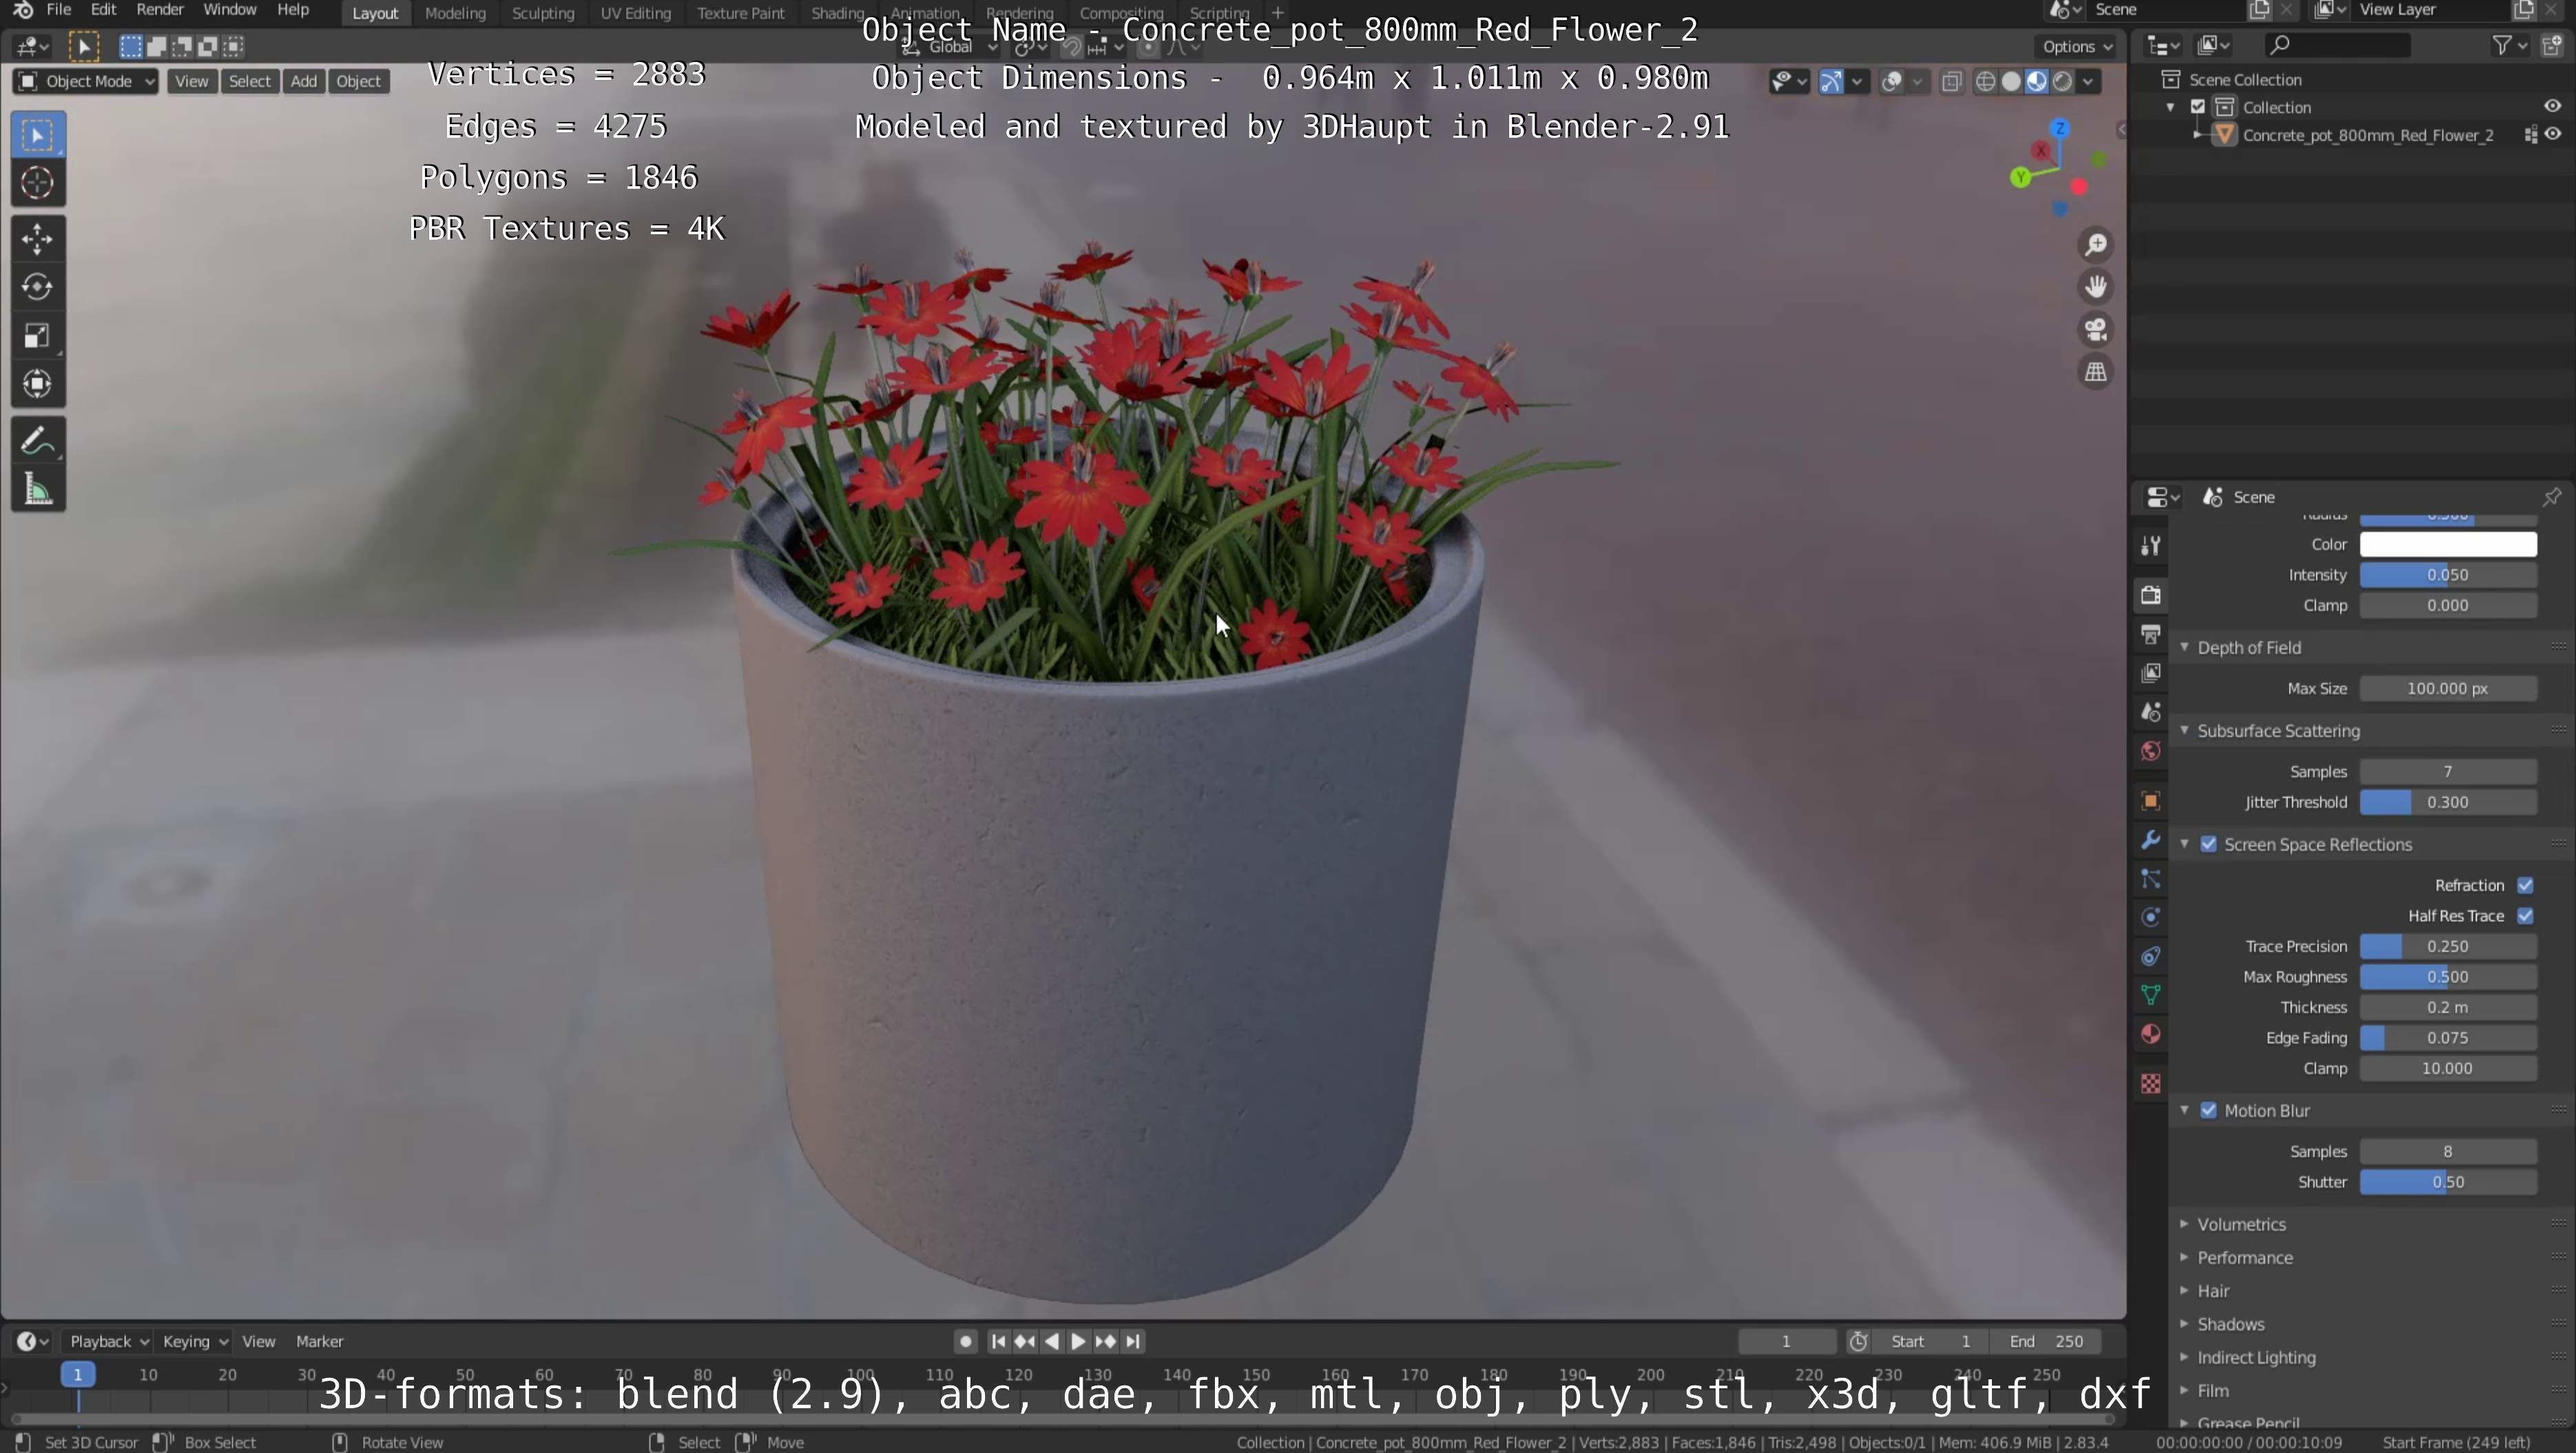Open viewport Add menu
The width and height of the screenshot is (2576, 1453).
pyautogui.click(x=303, y=82)
